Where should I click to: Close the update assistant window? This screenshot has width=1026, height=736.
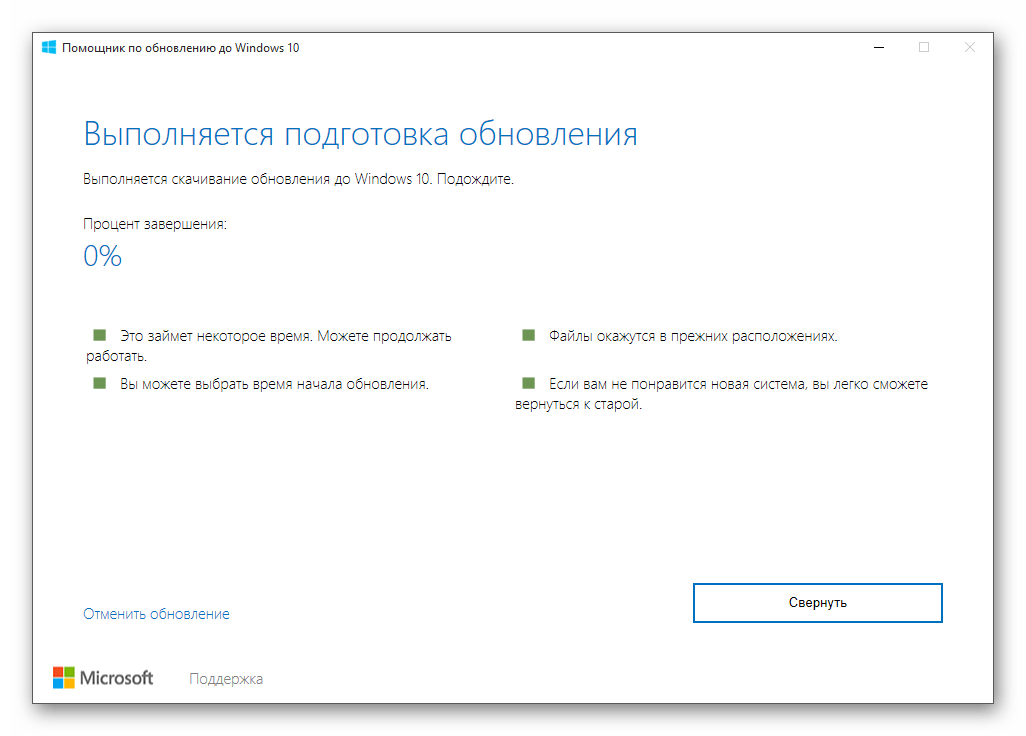point(970,48)
